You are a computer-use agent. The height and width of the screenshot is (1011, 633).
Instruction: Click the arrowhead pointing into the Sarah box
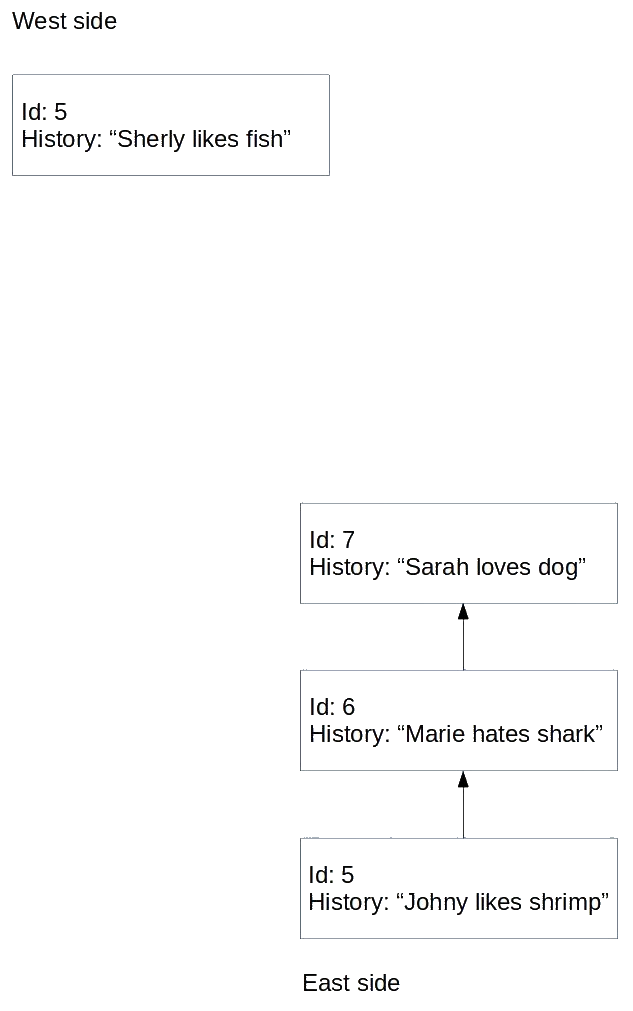[463, 612]
